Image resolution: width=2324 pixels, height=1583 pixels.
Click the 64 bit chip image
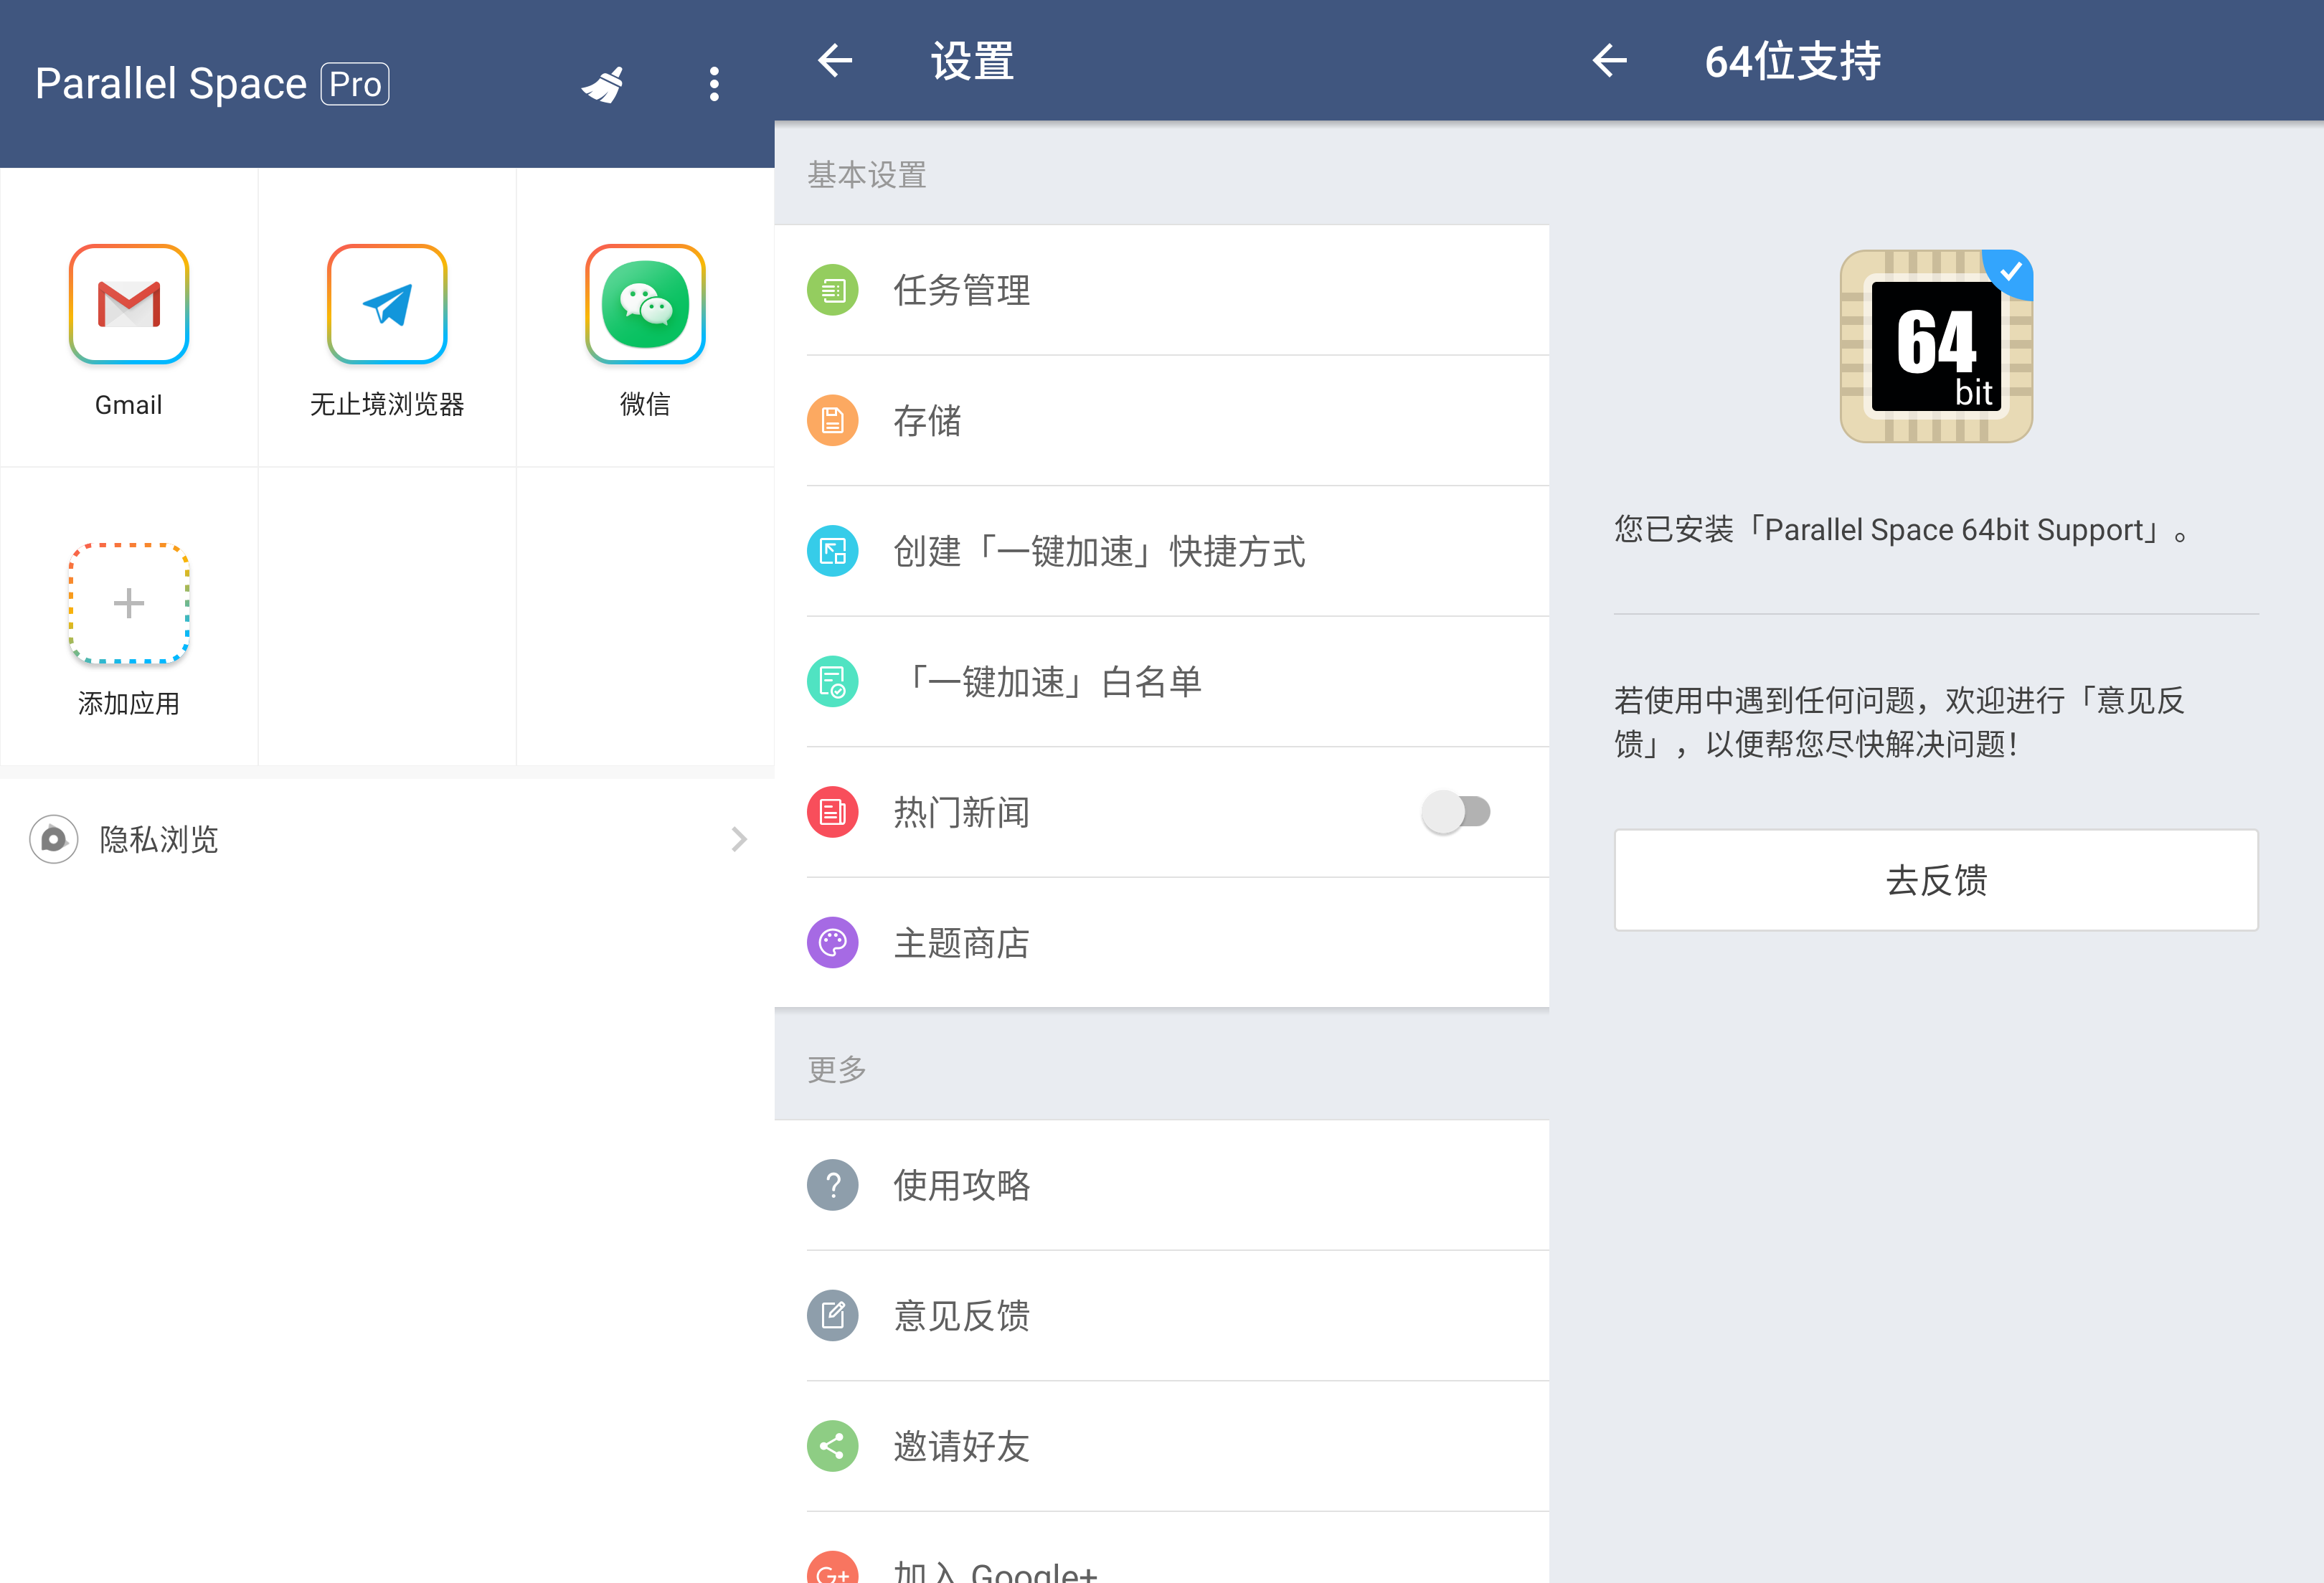(1936, 346)
